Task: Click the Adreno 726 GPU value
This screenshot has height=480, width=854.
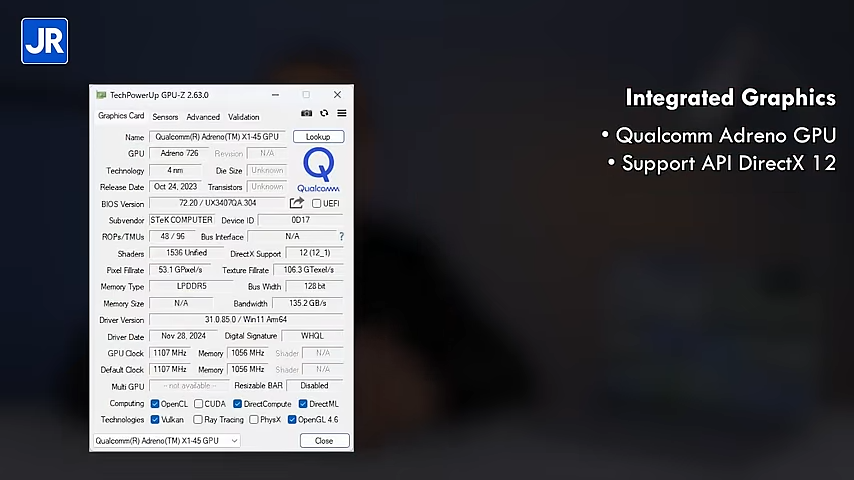Action: (x=179, y=154)
